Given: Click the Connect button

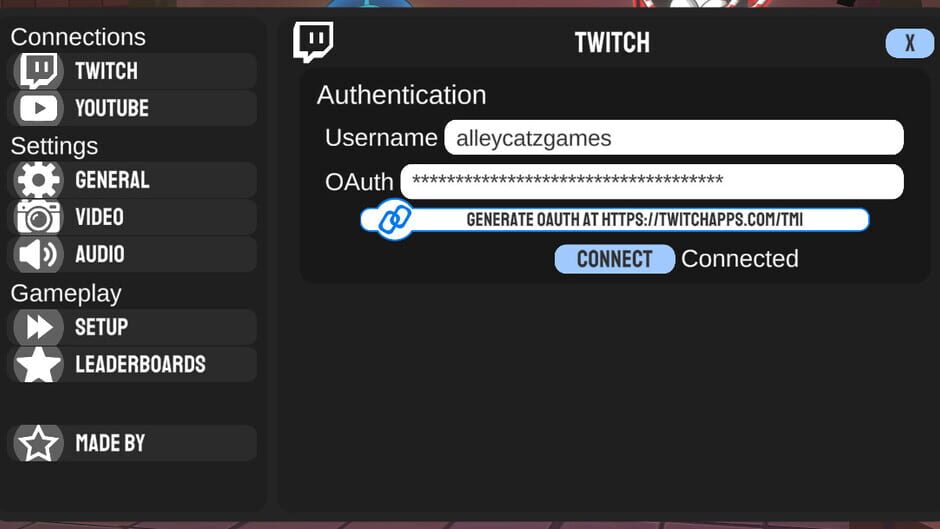Looking at the screenshot, I should [x=614, y=259].
